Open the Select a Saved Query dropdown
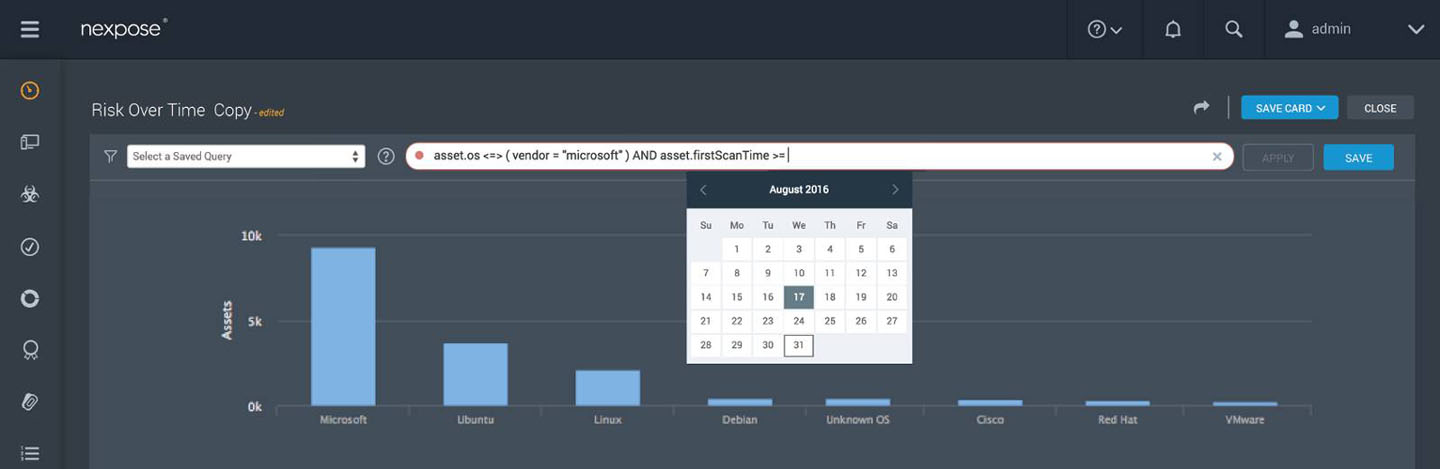The width and height of the screenshot is (1440, 469). (246, 157)
